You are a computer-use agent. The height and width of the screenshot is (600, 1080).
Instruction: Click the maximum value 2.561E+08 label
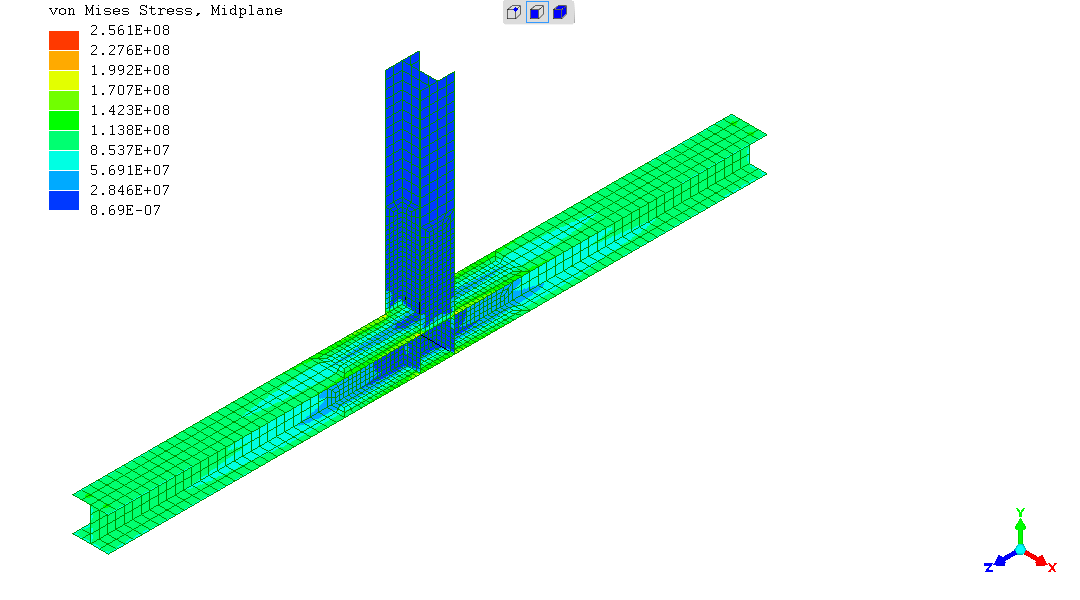pos(130,30)
